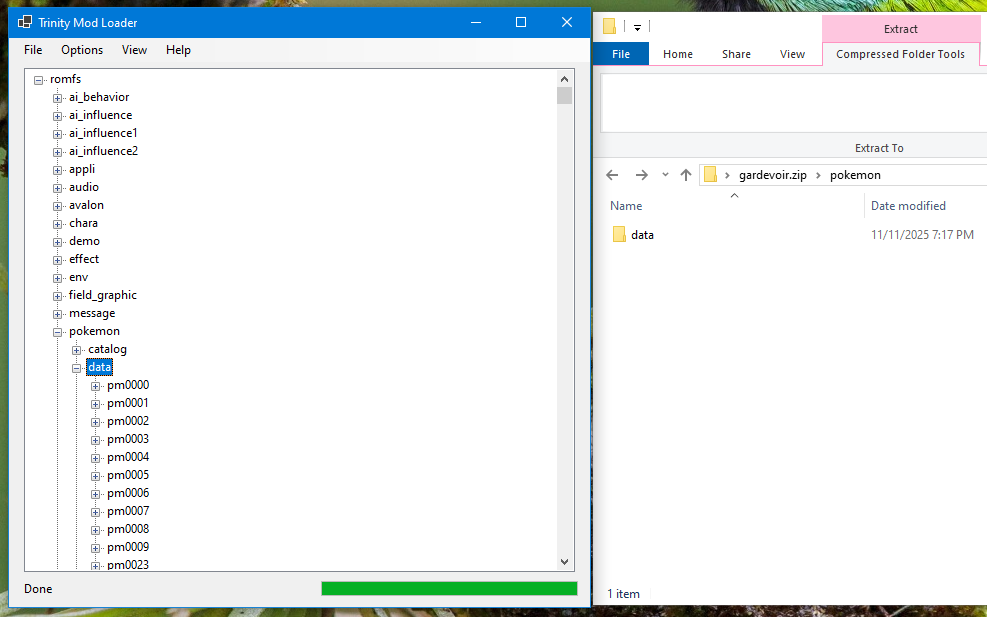The image size is (987, 617).
Task: Expand the catalog node
Action: (76, 350)
